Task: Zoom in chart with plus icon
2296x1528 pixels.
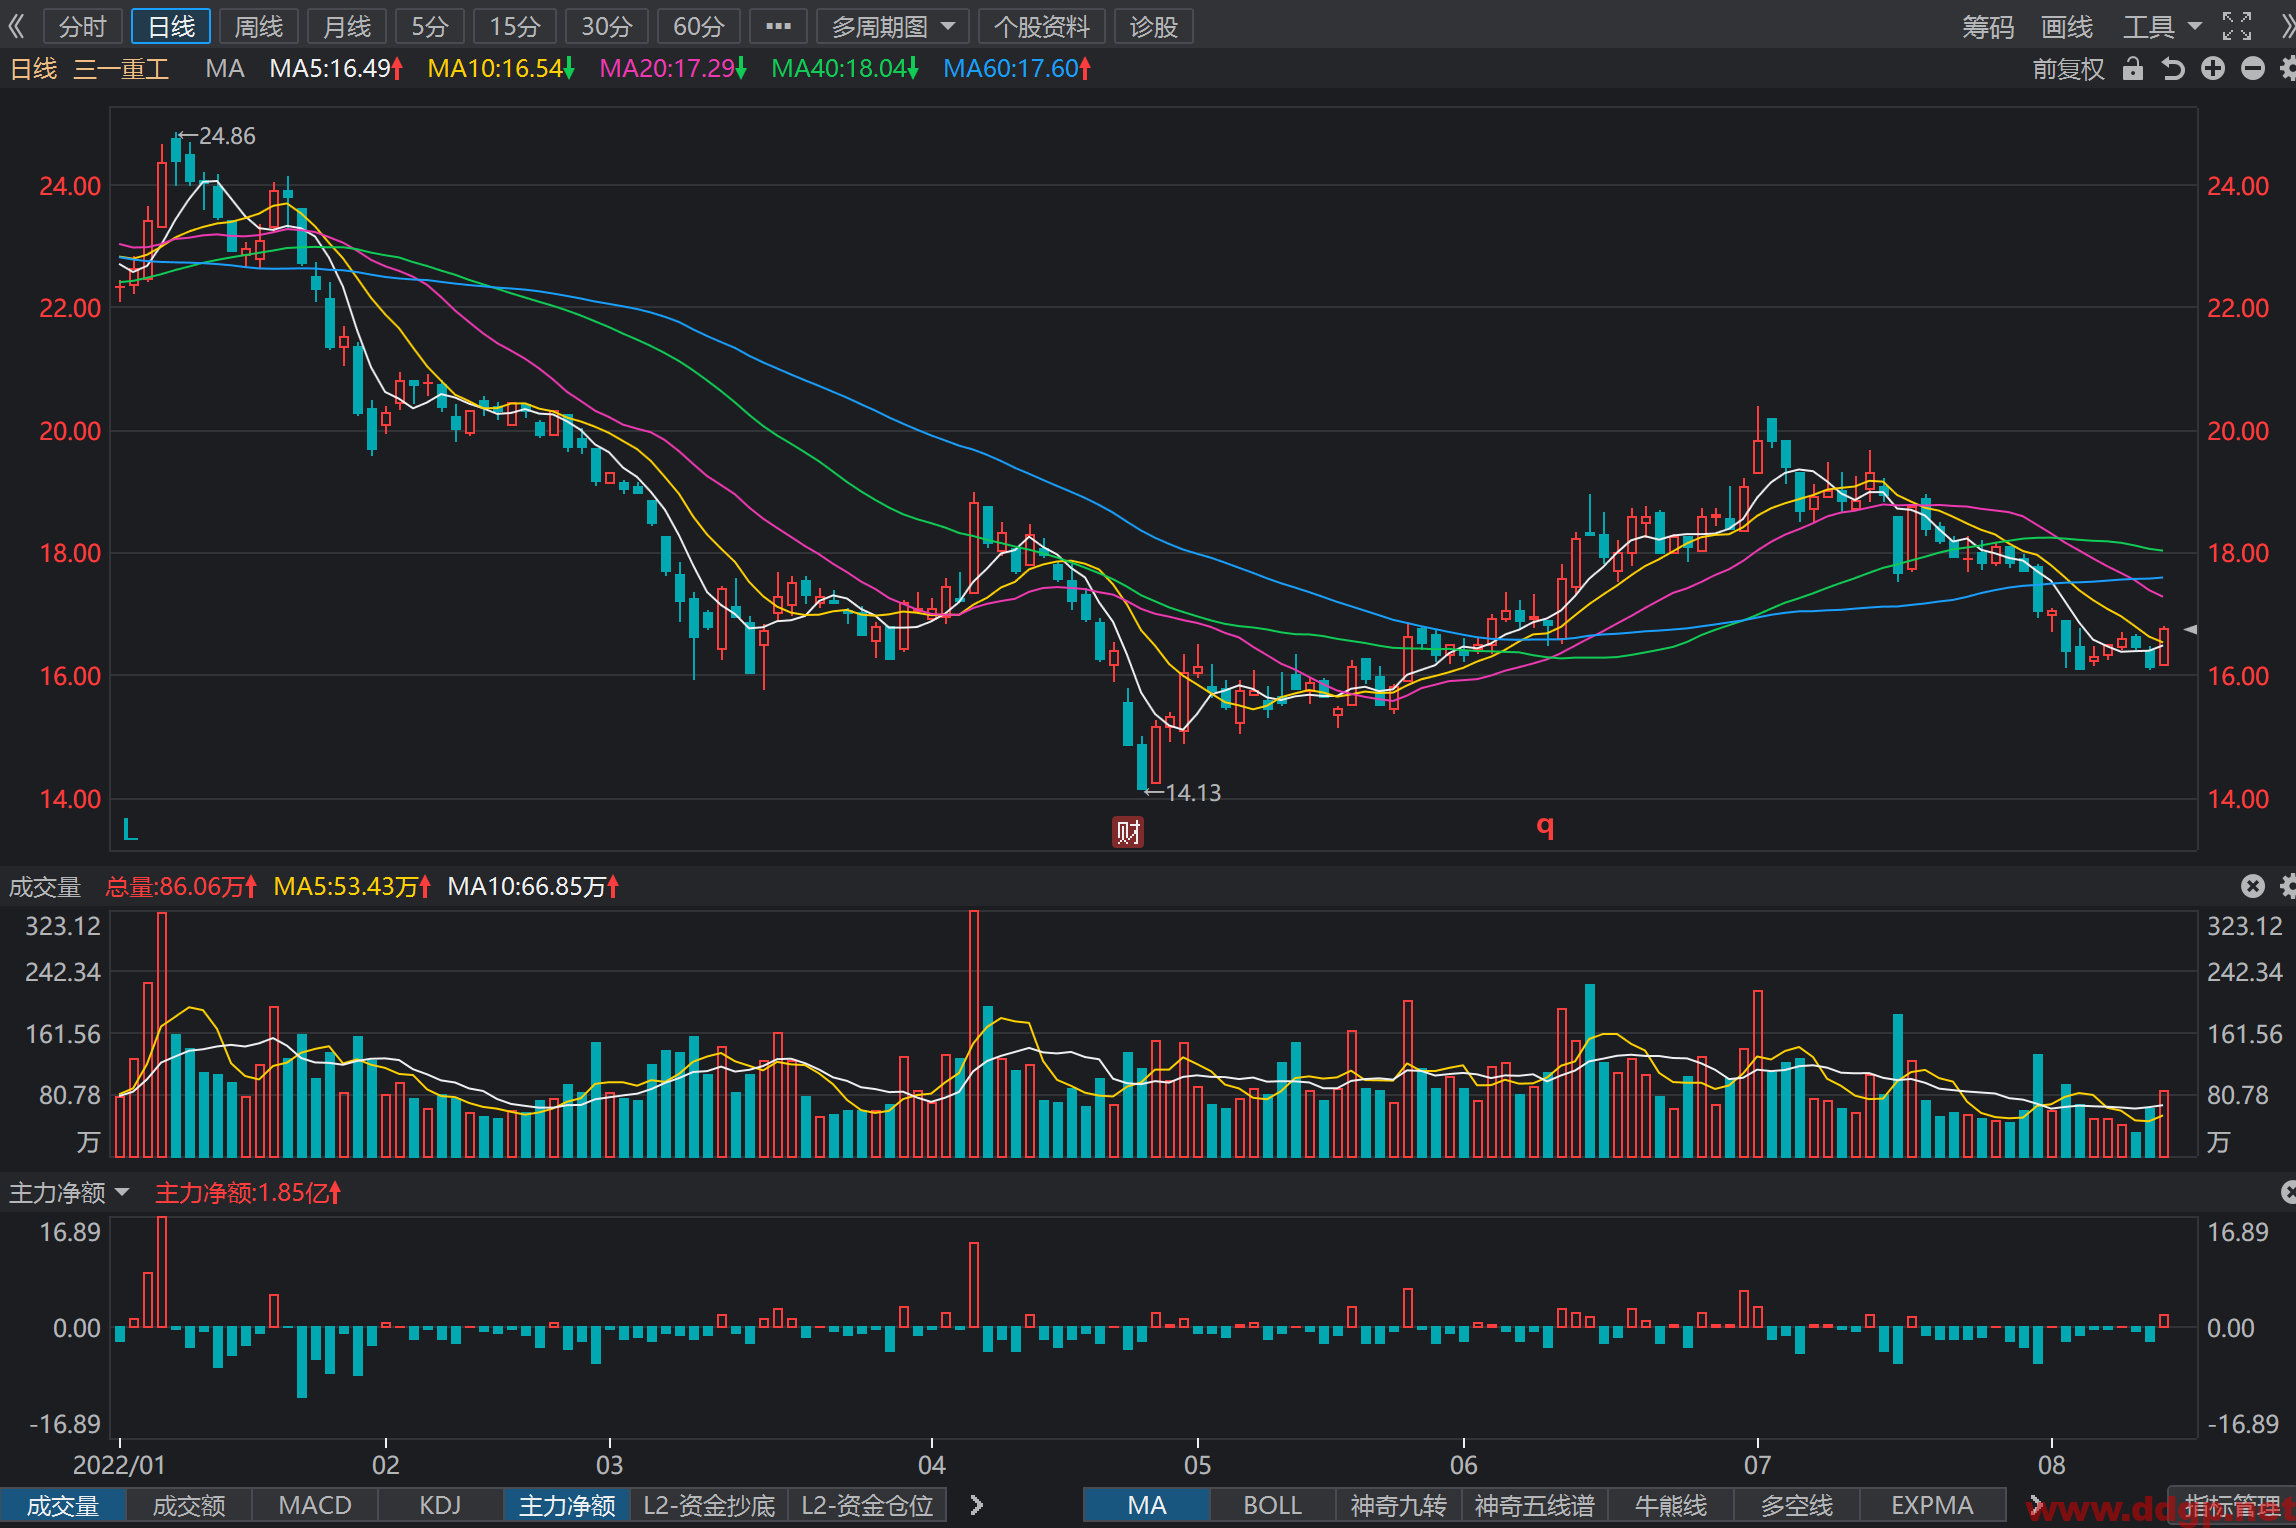Action: (2213, 69)
